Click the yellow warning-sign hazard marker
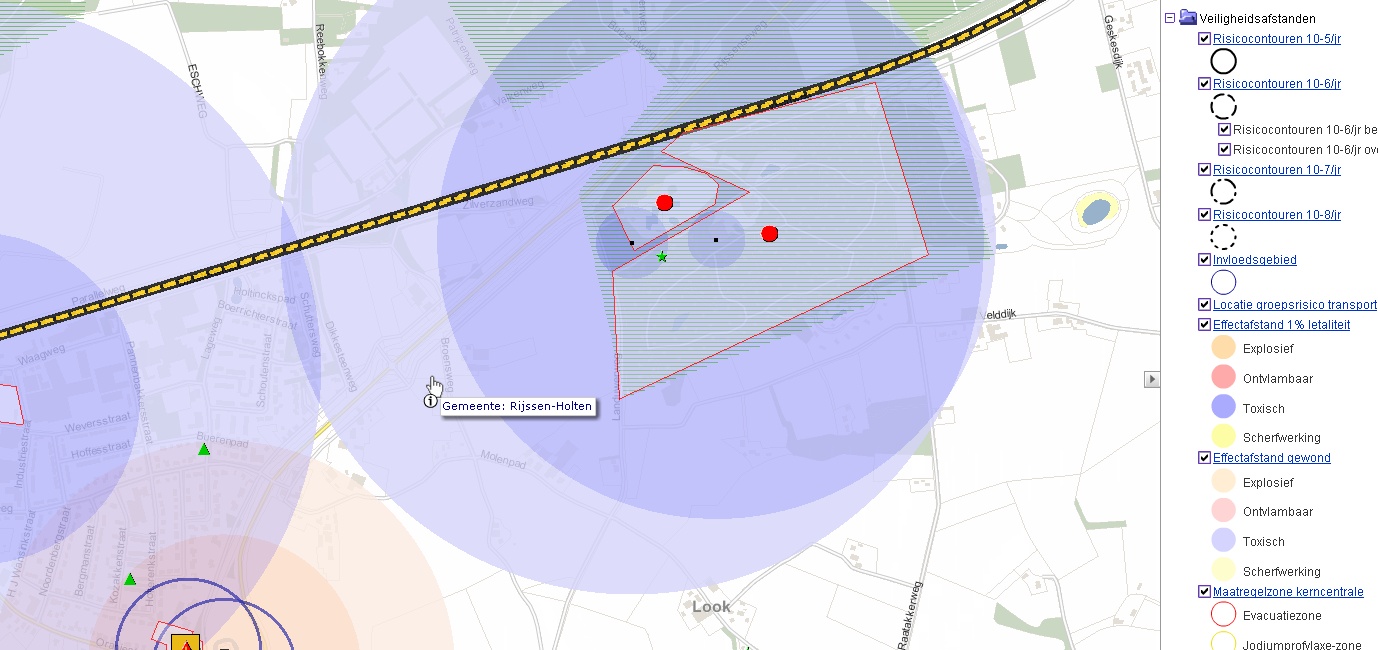1378x650 pixels. tap(186, 643)
